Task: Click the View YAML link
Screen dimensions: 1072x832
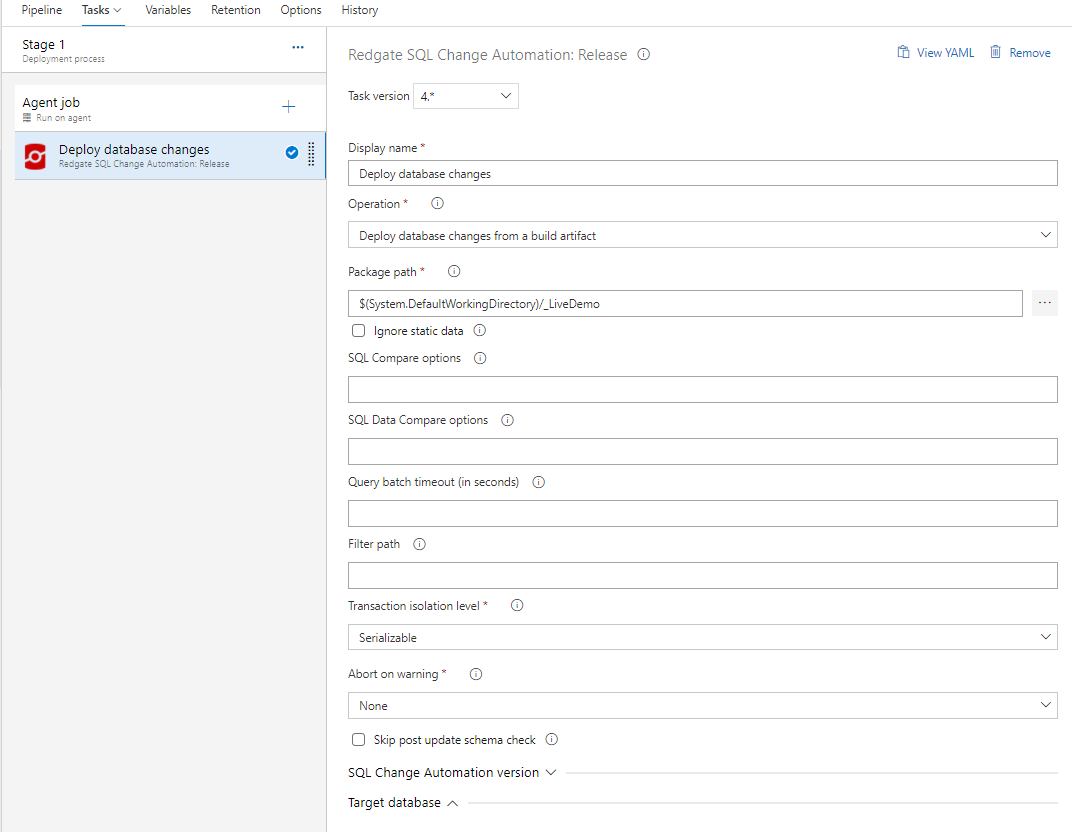Action: point(936,53)
